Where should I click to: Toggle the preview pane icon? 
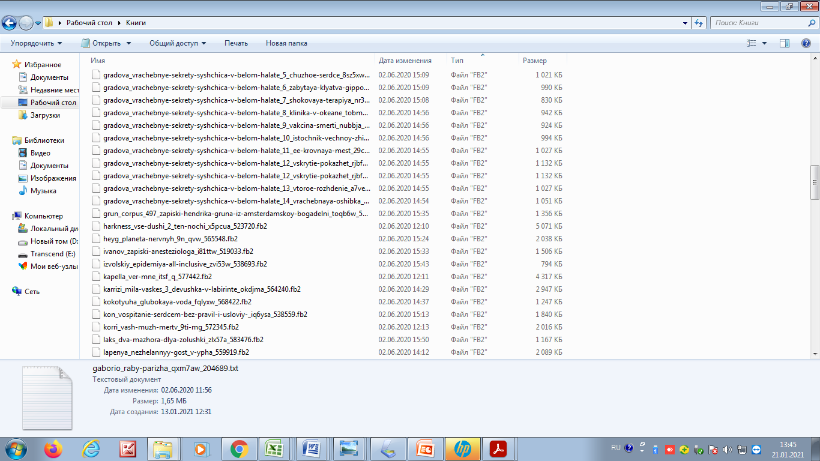coord(782,43)
